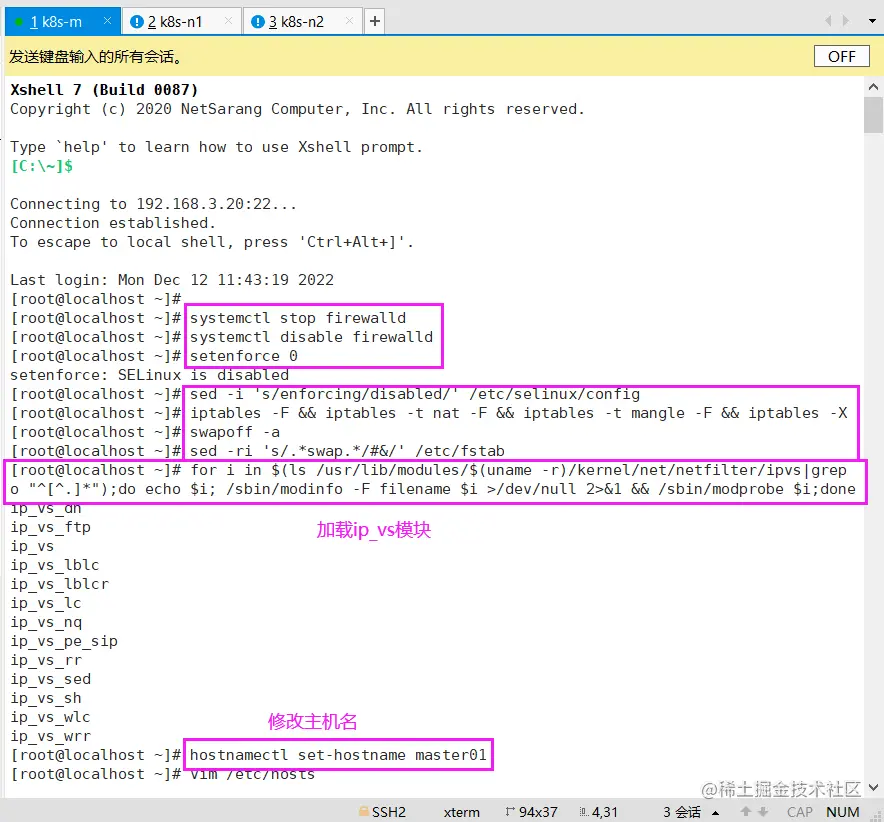Click the SSH2 lock icon in status bar
The height and width of the screenshot is (822, 884).
364,811
